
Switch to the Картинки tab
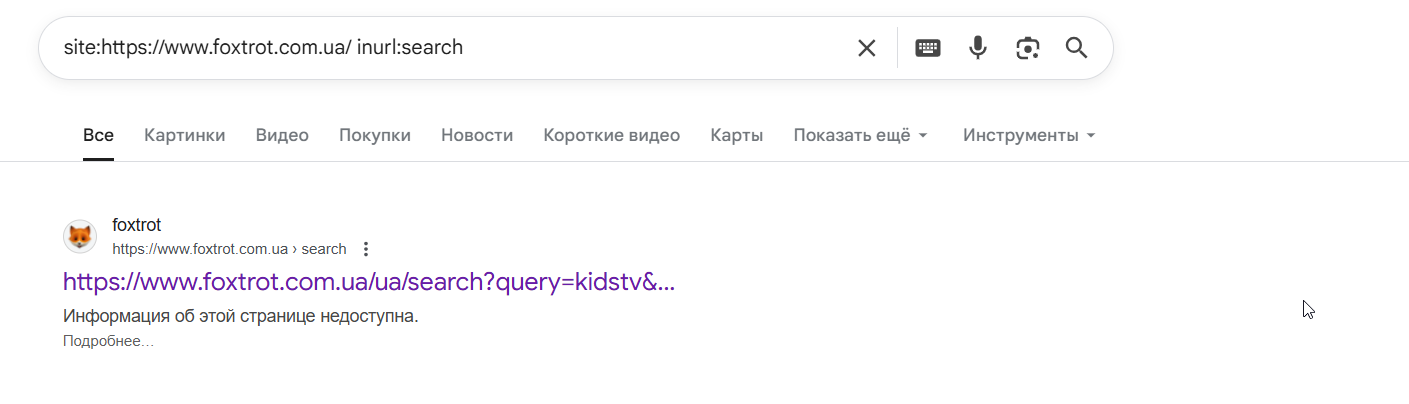tap(185, 135)
